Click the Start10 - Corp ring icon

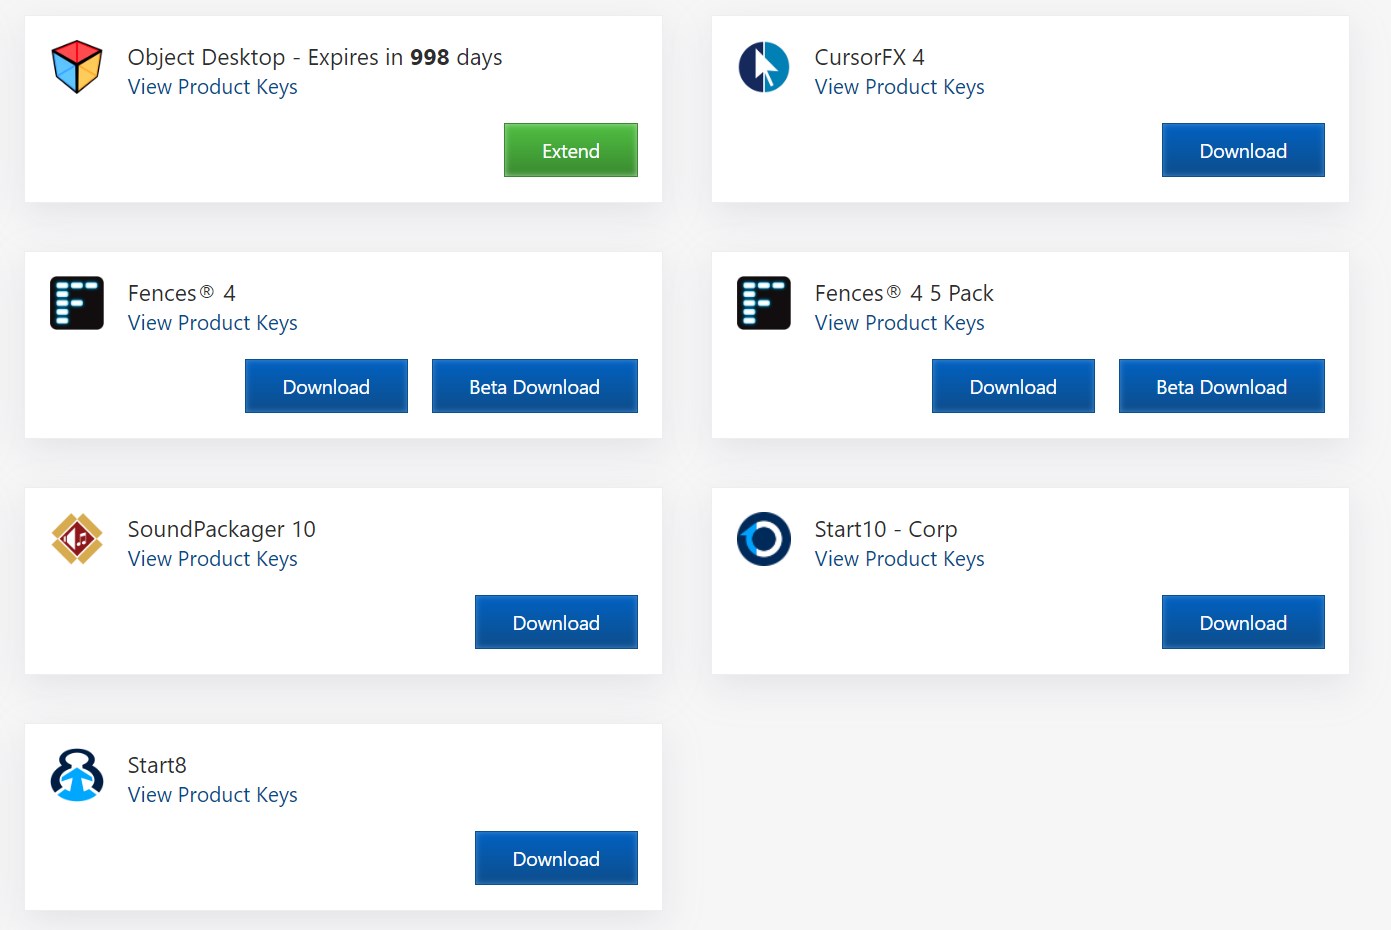tap(764, 539)
